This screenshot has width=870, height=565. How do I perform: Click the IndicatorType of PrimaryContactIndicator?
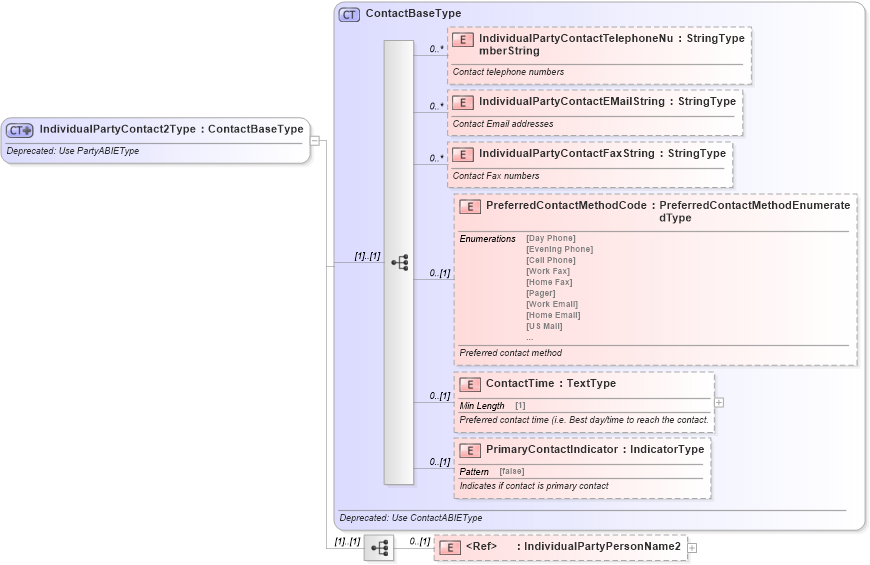(666, 450)
